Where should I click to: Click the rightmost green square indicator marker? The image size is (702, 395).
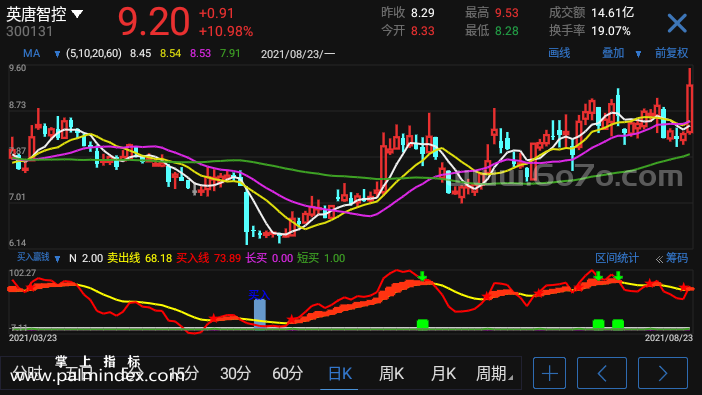coord(618,324)
